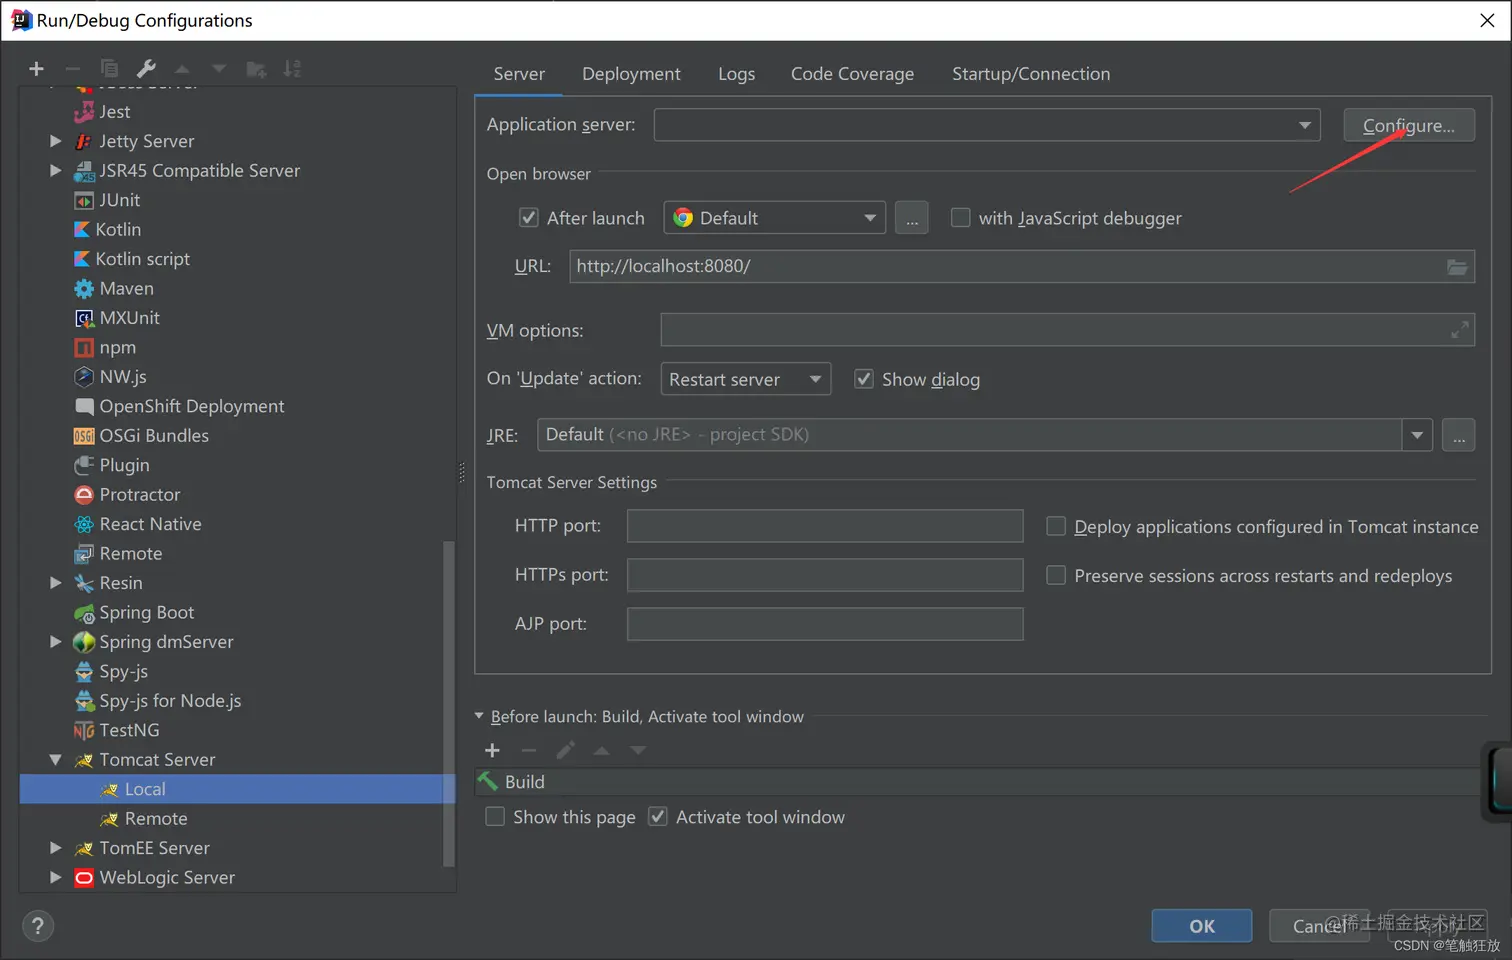1512x960 pixels.
Task: Edit before launch task pencil icon
Action: [565, 750]
